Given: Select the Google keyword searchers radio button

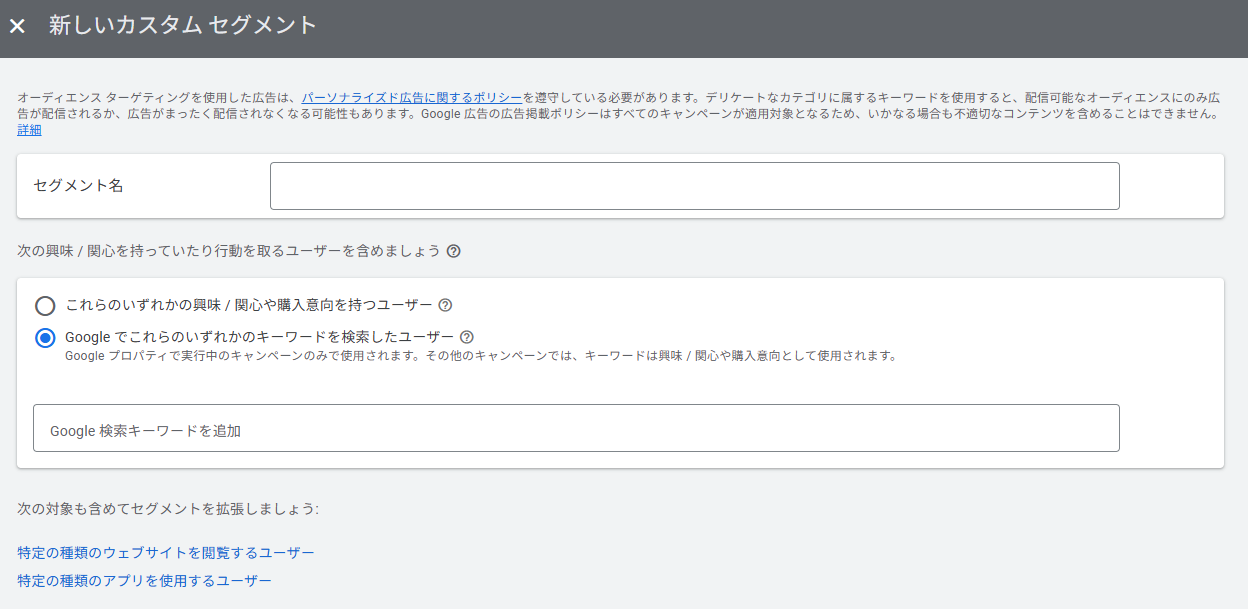Looking at the screenshot, I should click(45, 338).
